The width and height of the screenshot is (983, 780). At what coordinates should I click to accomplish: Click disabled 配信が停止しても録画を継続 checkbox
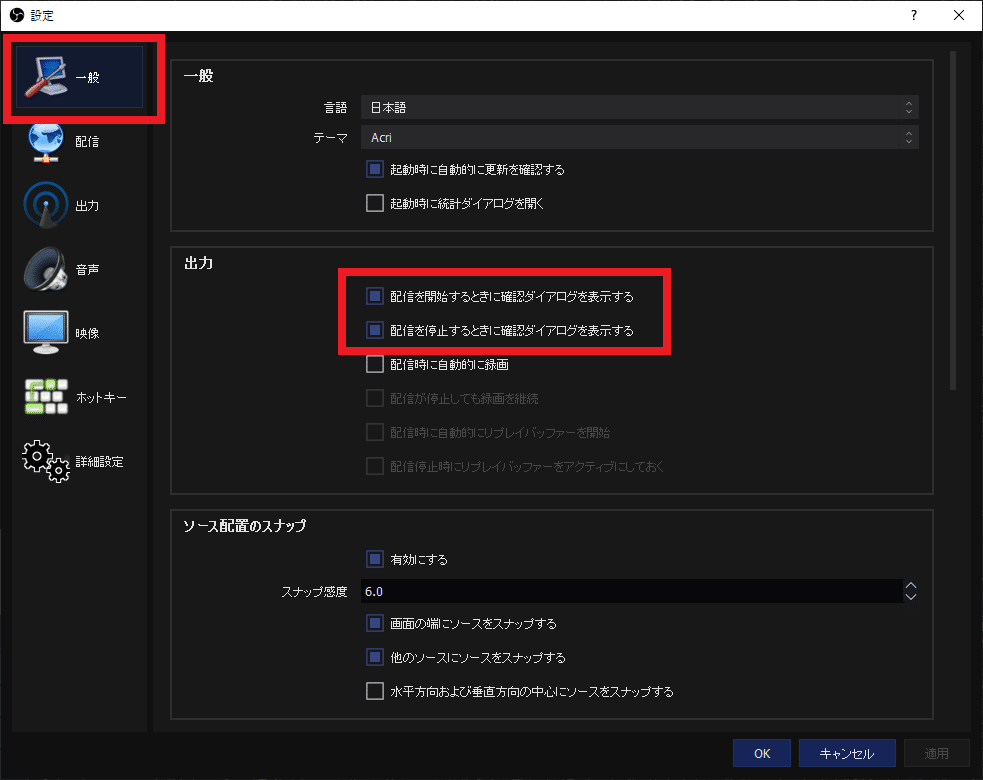pos(375,398)
